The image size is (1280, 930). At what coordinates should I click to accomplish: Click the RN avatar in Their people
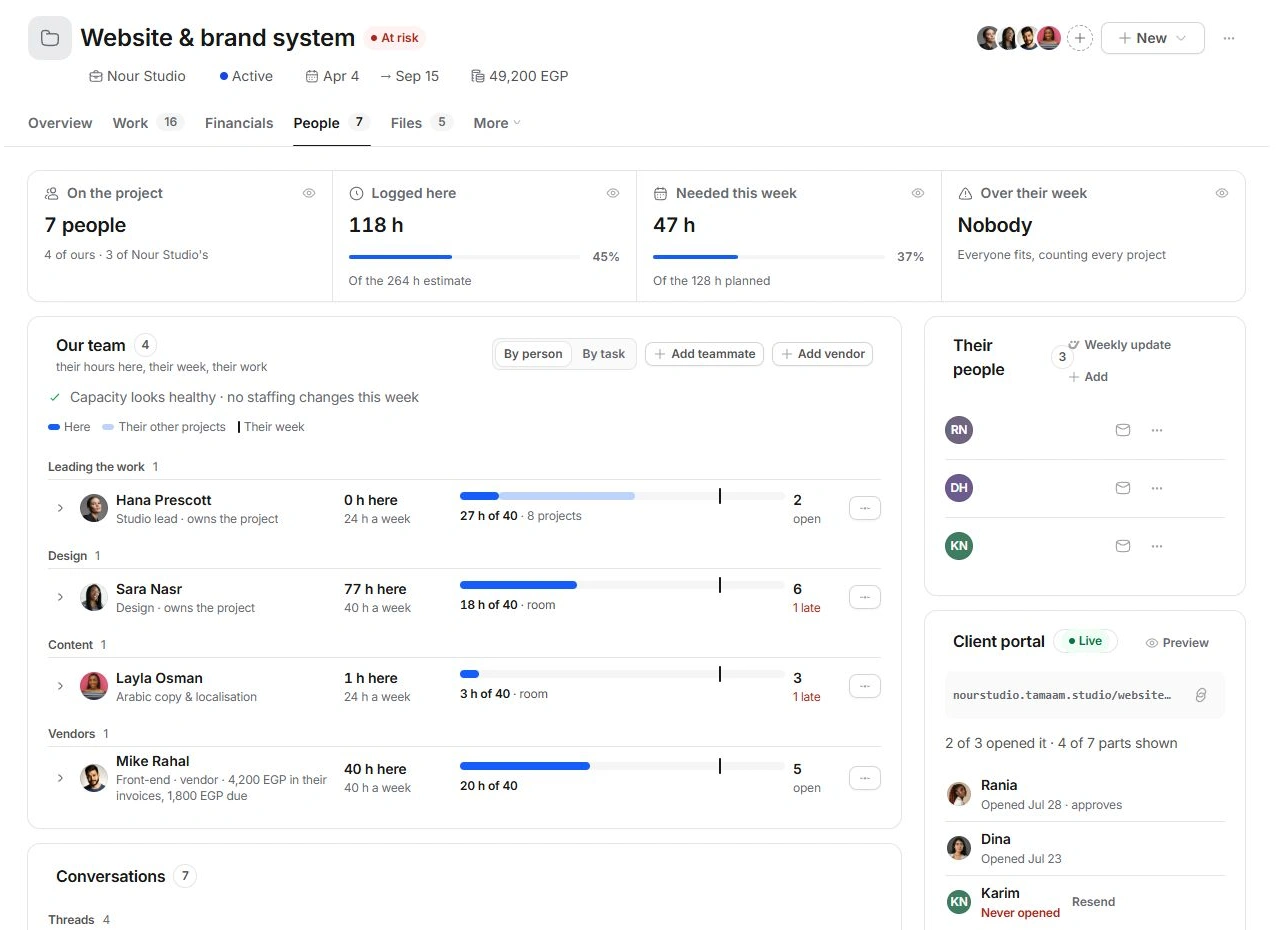pos(959,430)
